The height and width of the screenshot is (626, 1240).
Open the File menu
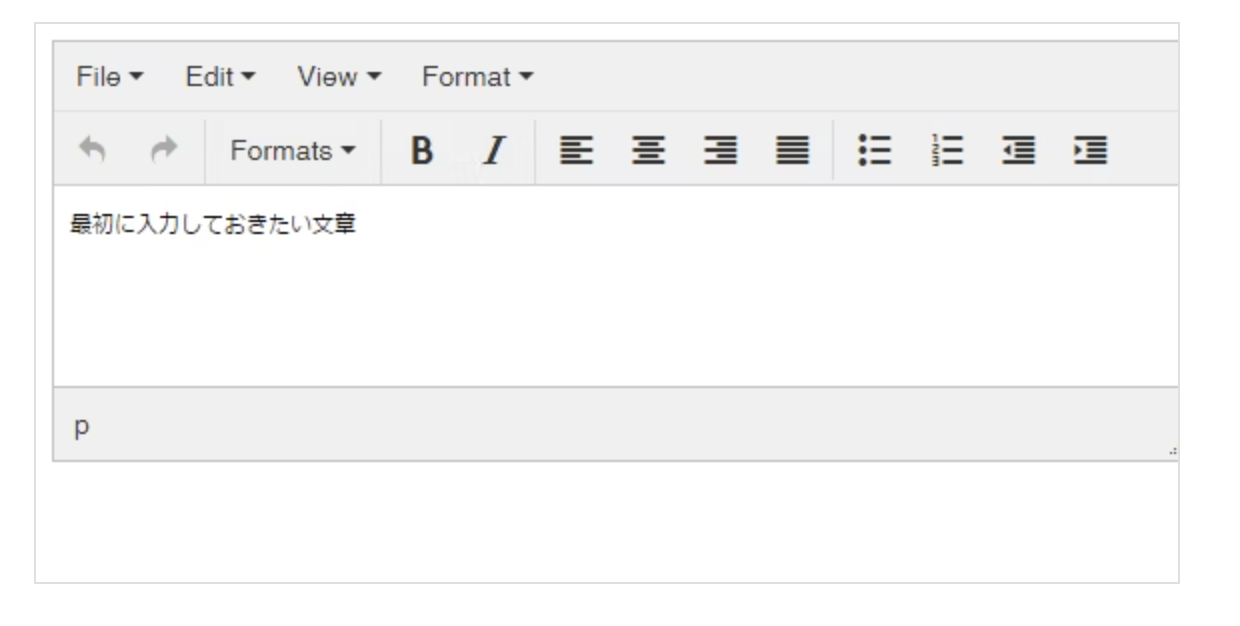pos(109,77)
